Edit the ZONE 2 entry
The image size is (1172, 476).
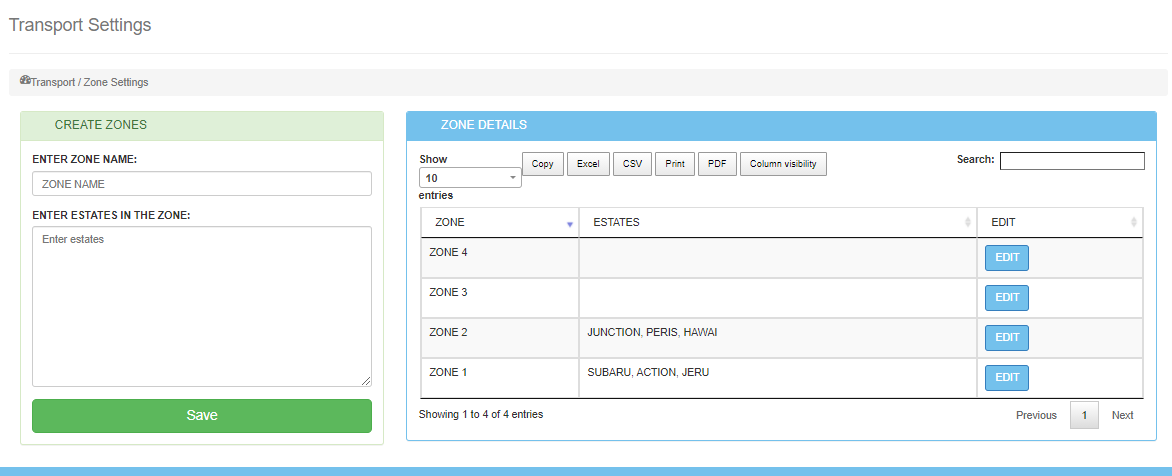coord(1007,338)
